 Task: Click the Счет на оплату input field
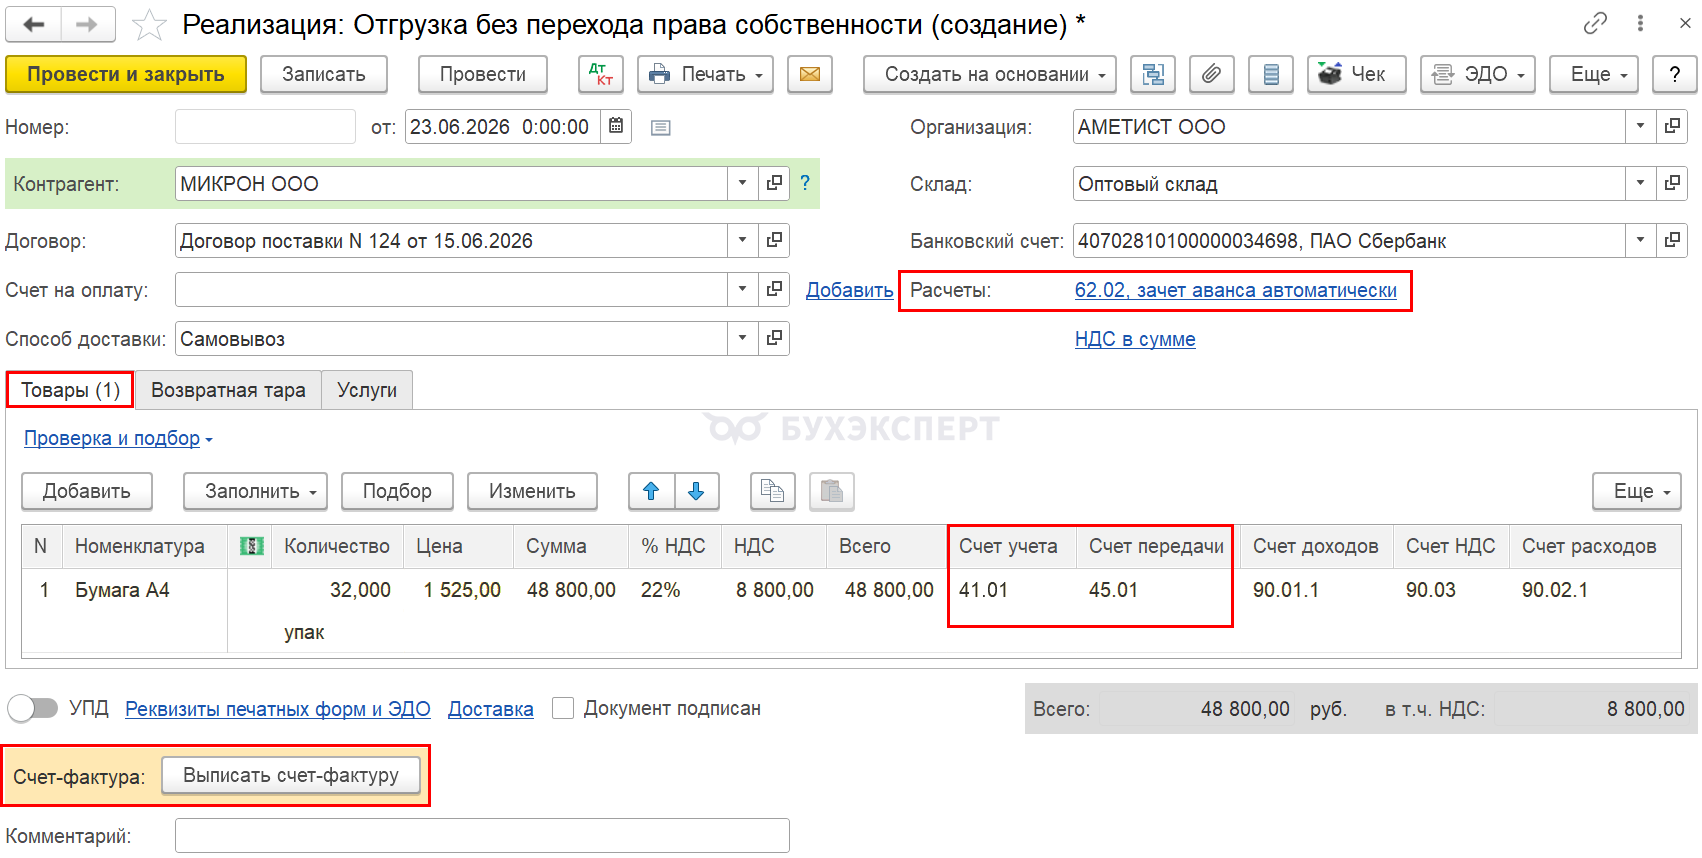451,289
